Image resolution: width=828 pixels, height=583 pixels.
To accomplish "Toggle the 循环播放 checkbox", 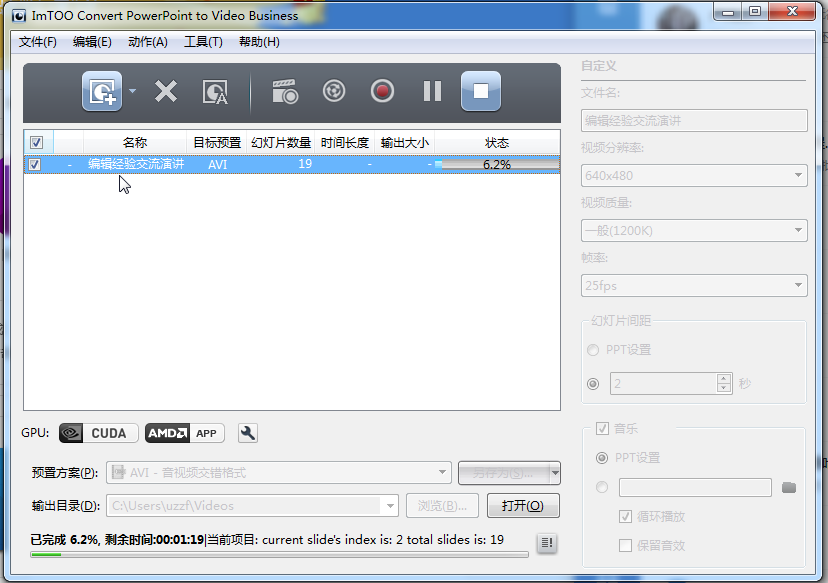I will tap(625, 516).
